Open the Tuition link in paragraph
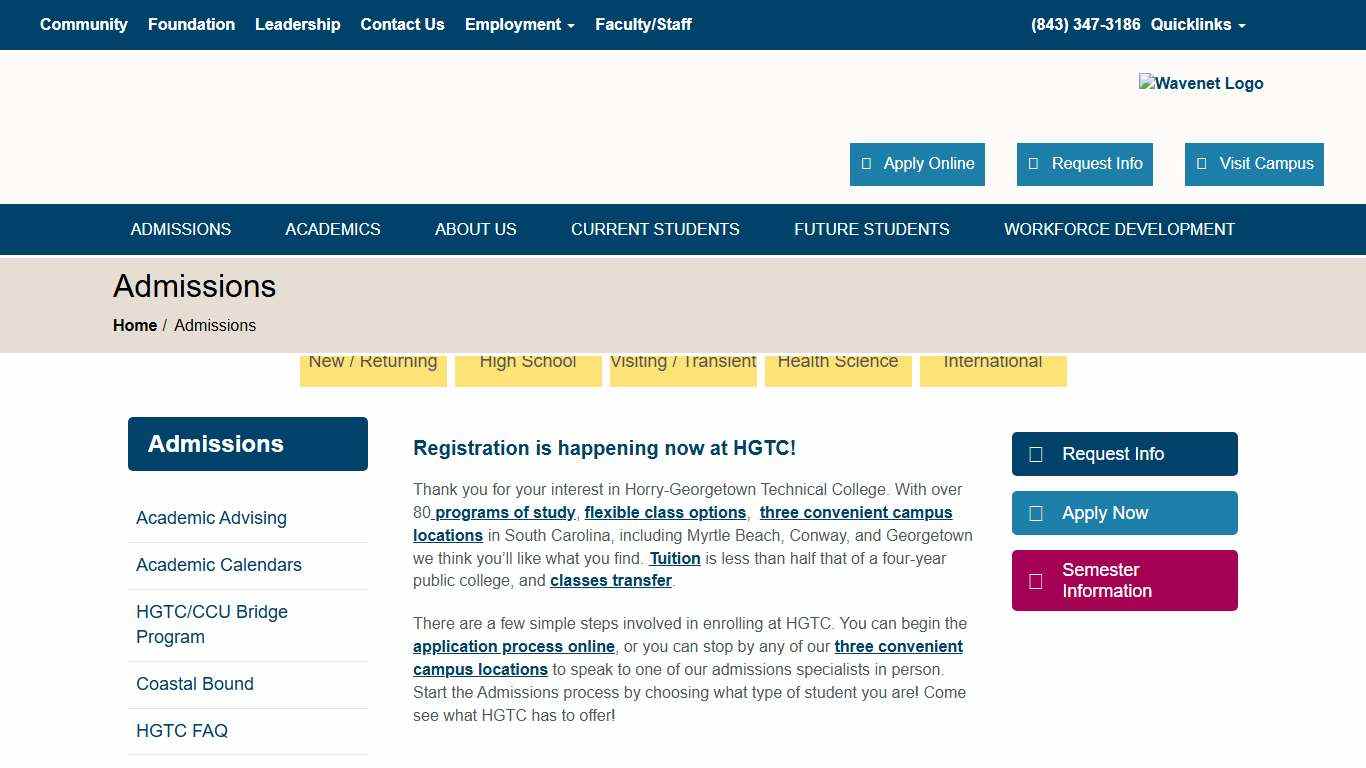 pyautogui.click(x=675, y=558)
